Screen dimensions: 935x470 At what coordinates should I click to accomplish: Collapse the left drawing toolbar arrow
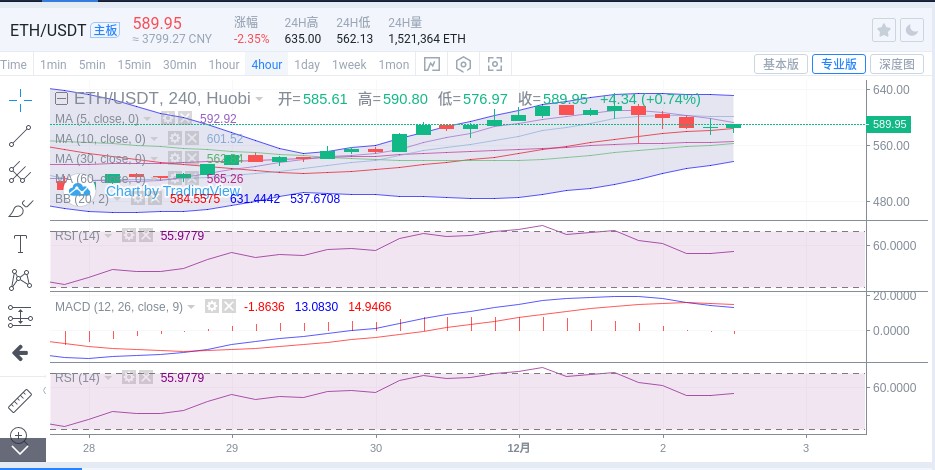[45, 391]
